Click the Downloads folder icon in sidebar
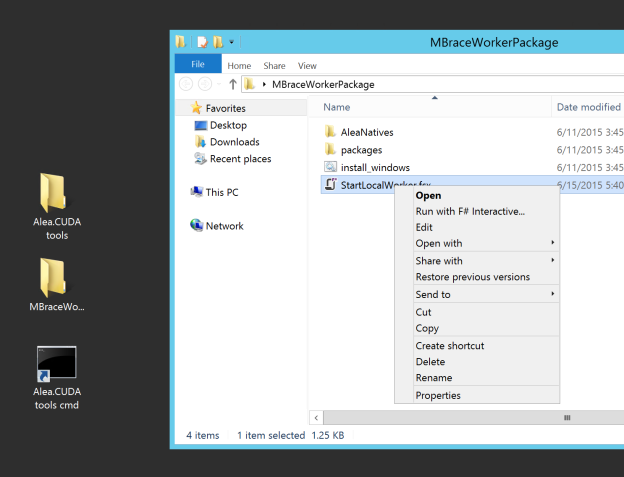 click(200, 141)
